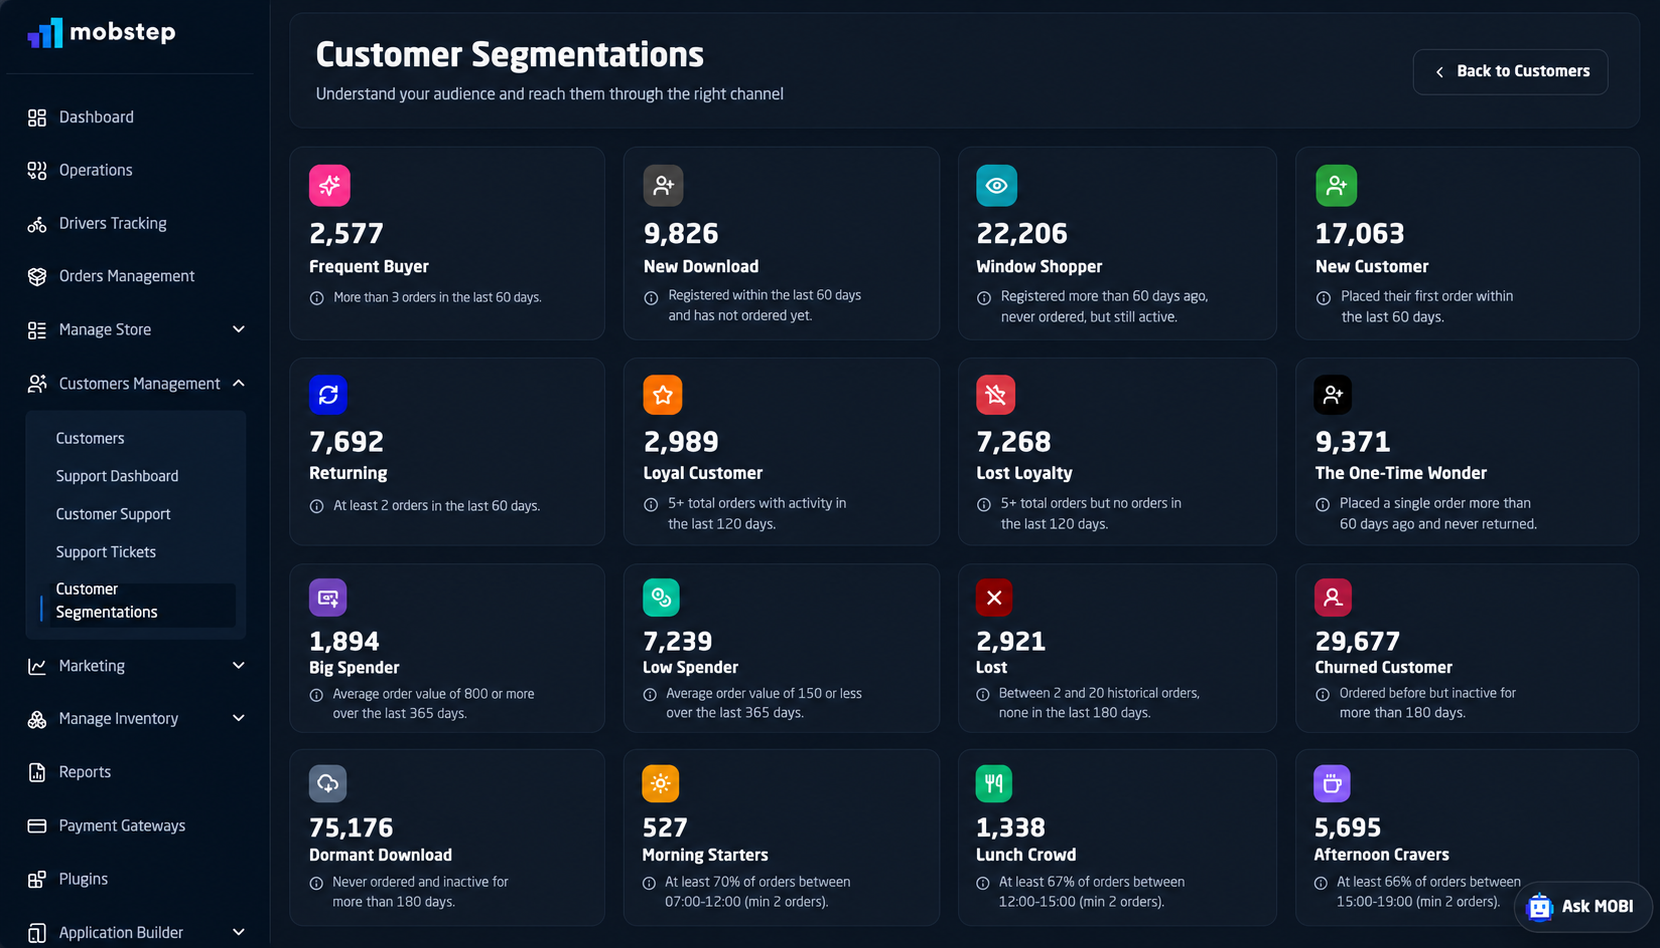Click the Big Spender purple icon
This screenshot has height=948, width=1660.
point(328,597)
